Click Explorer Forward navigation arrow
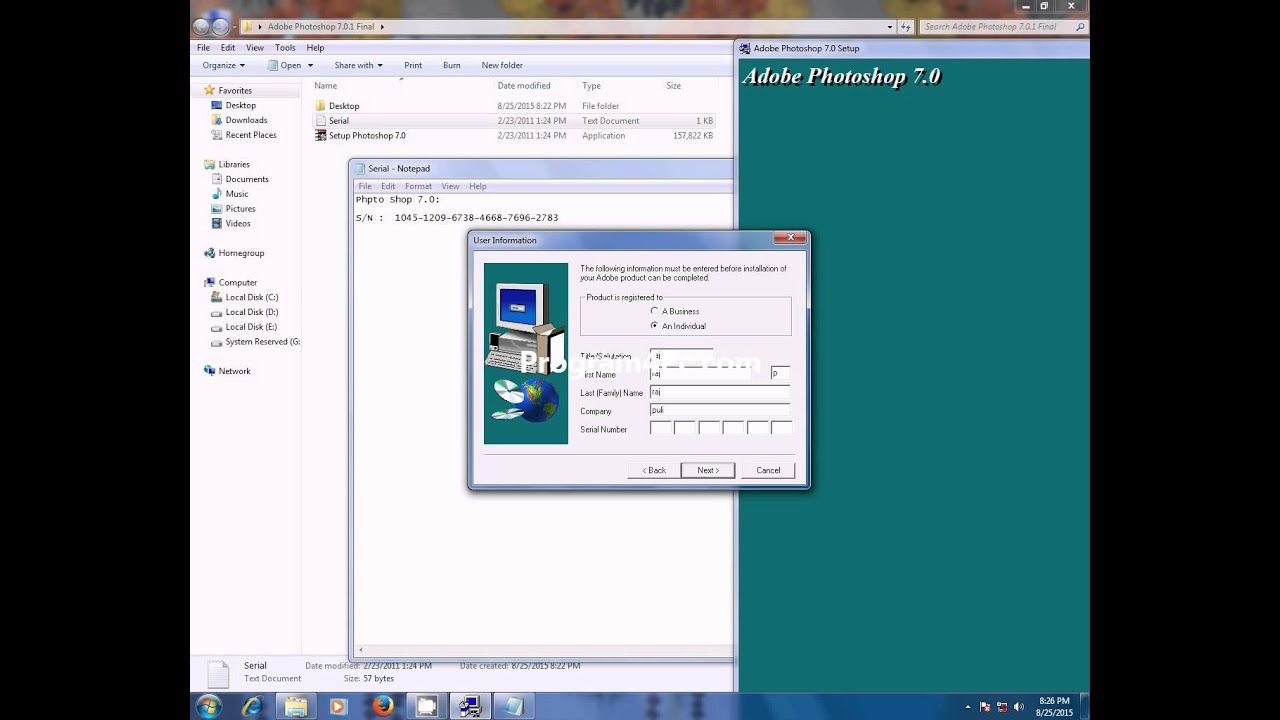This screenshot has height=720, width=1280. (220, 27)
